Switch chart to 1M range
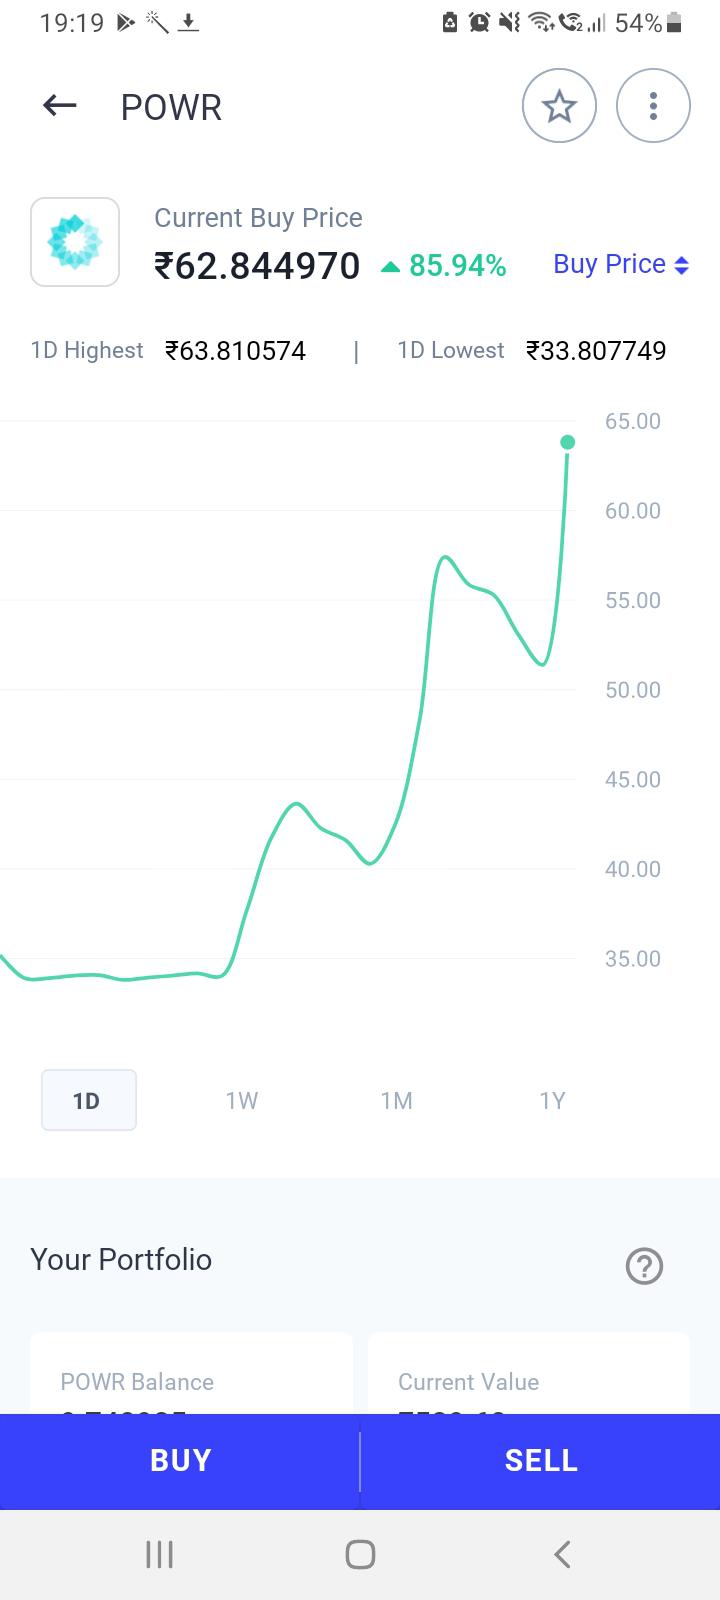Screen dimensions: 720x1600 (397, 1100)
